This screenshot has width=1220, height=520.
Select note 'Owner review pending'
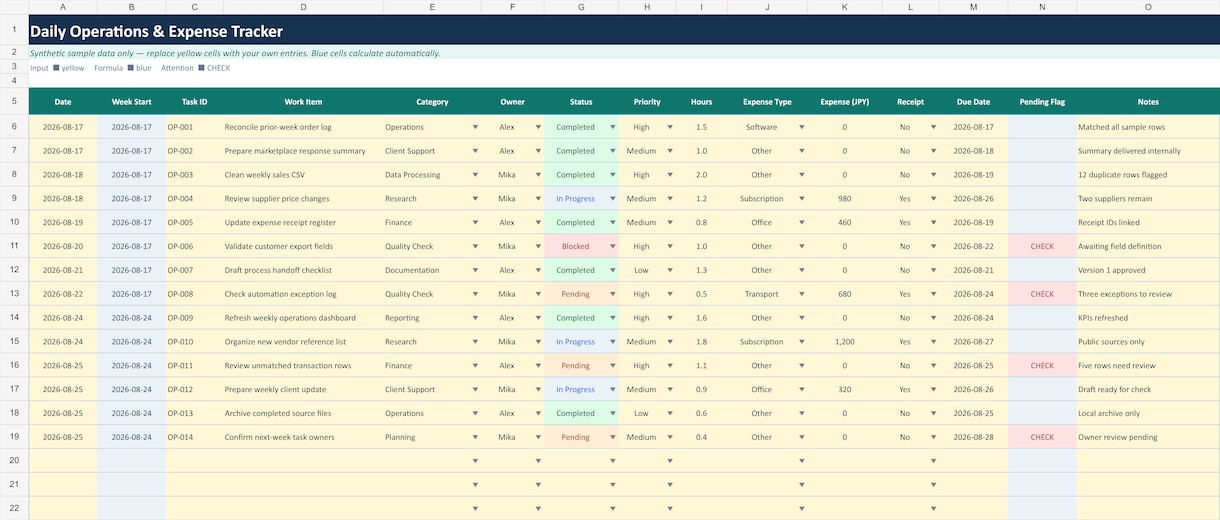[x=1148, y=437]
